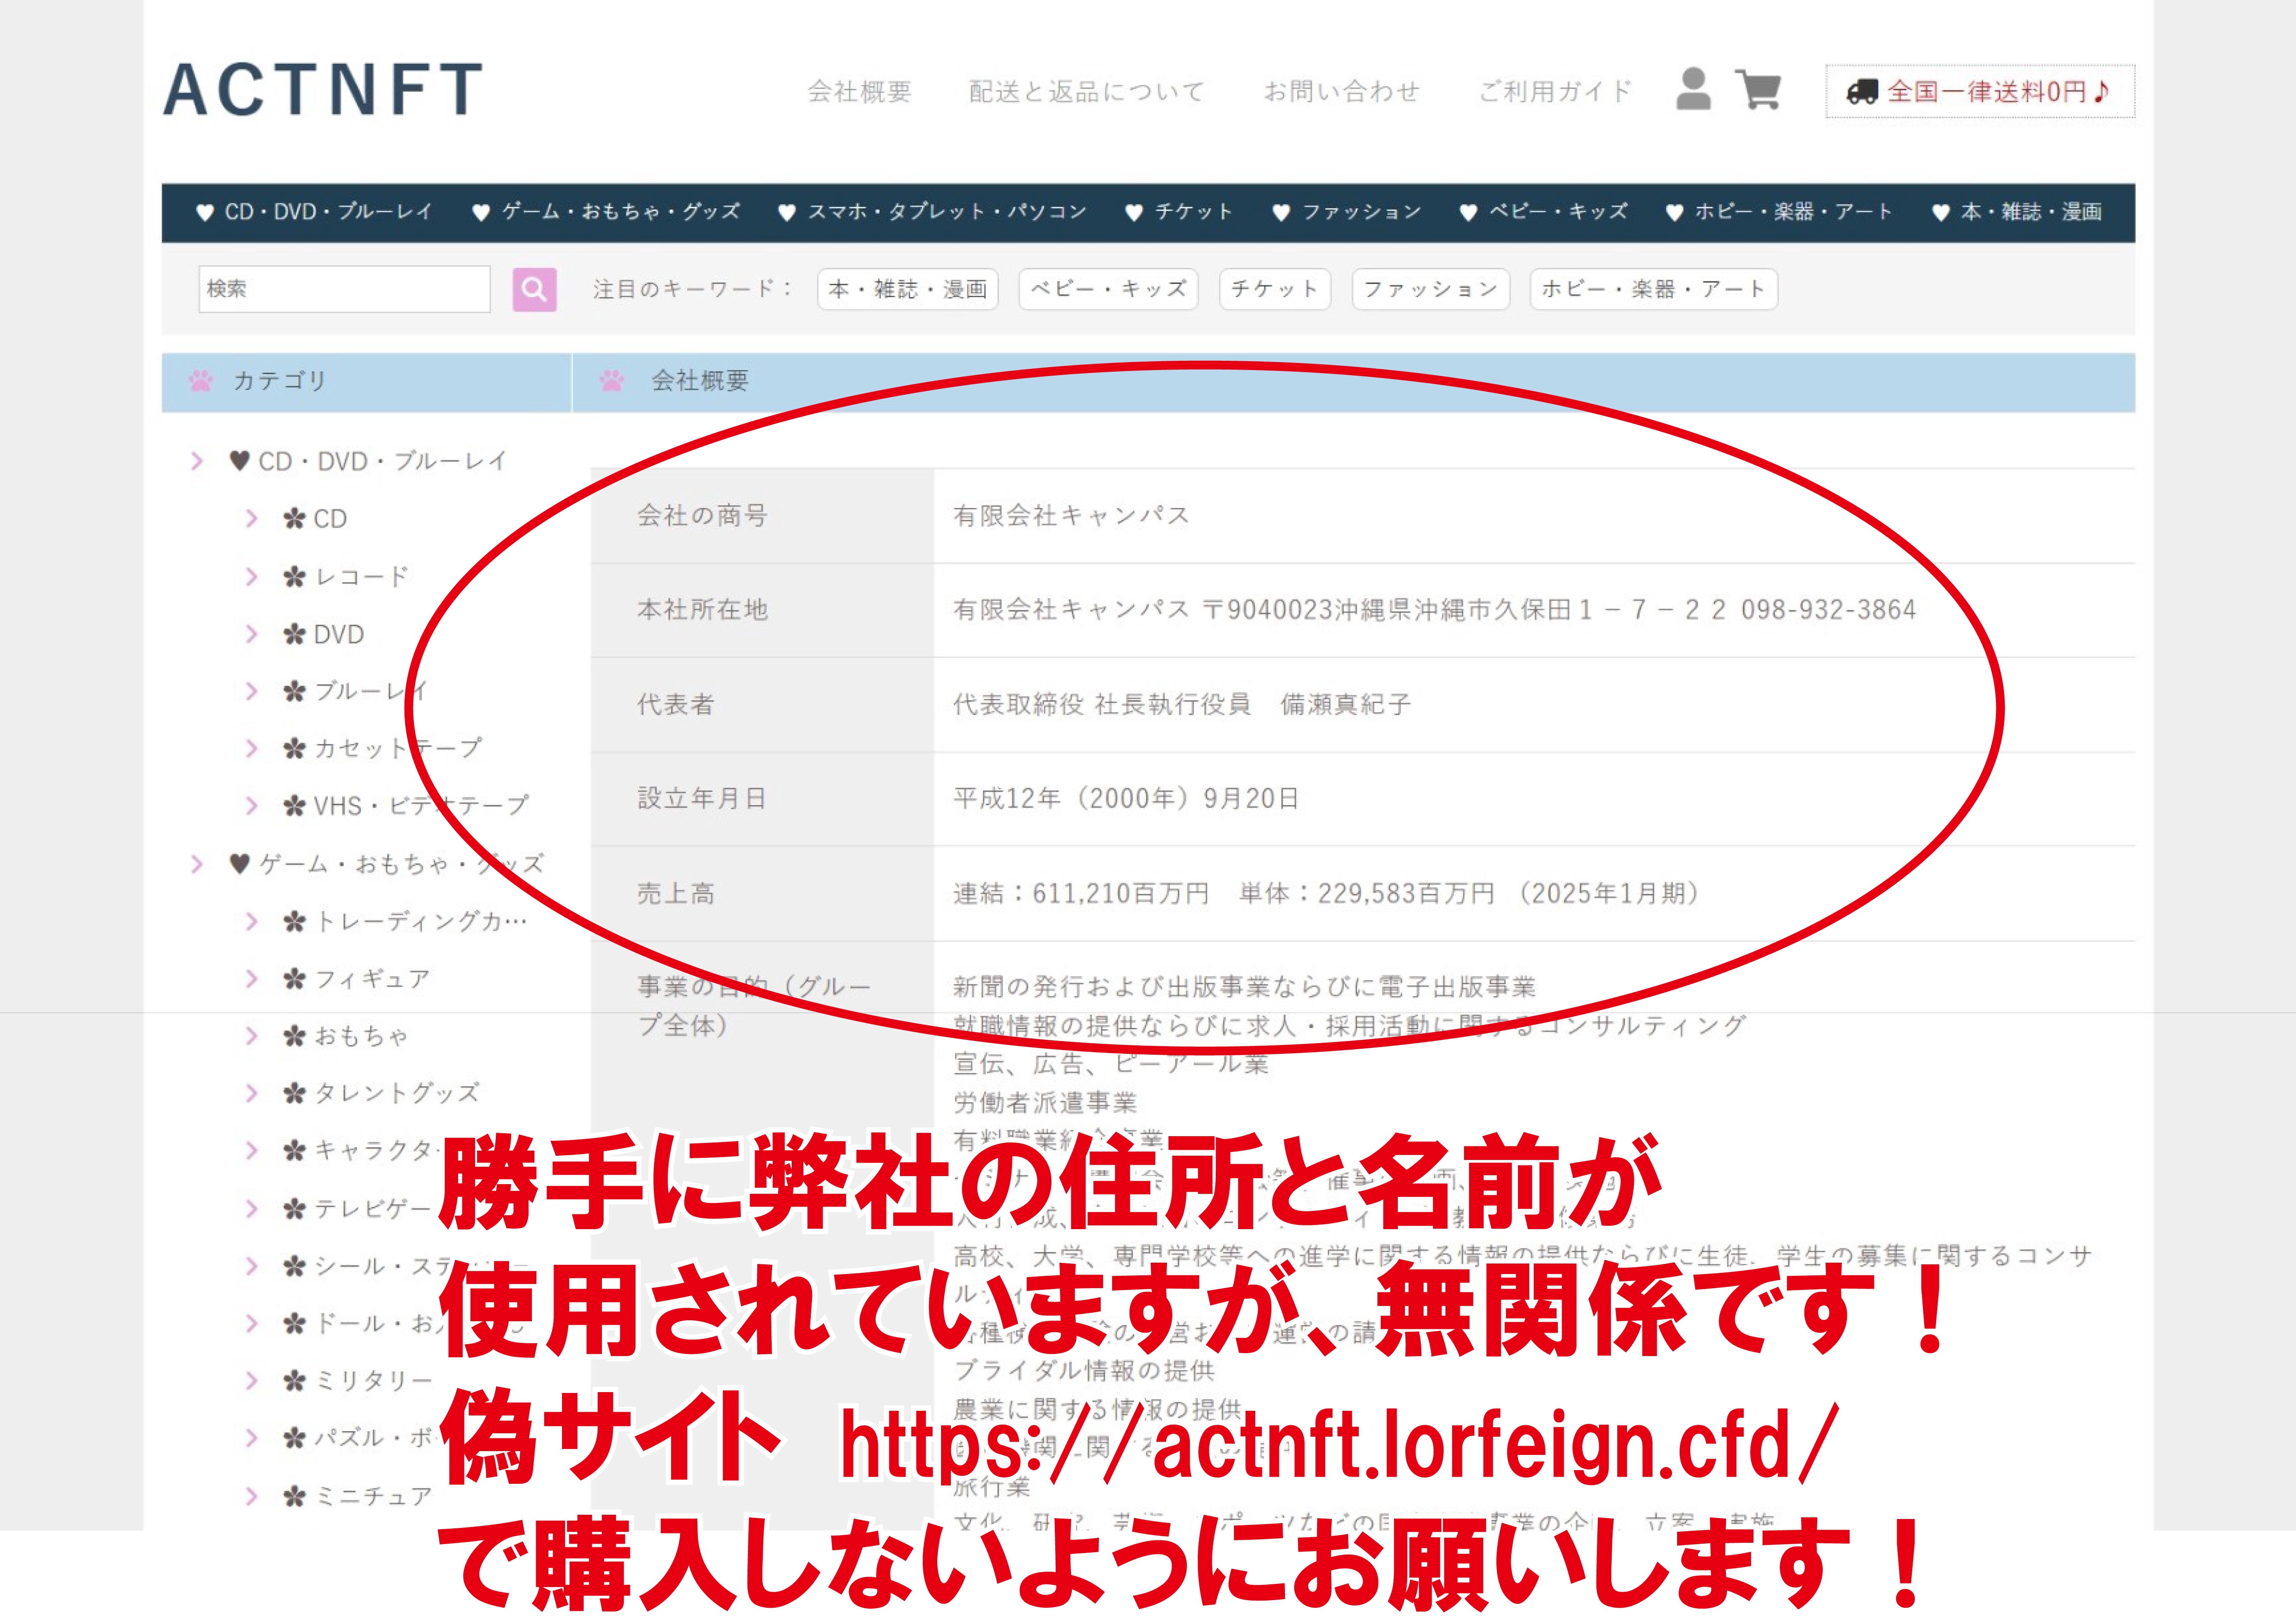Viewport: 2296px width, 1623px height.
Task: Select keyword tag ファッション
Action: pos(1430,289)
